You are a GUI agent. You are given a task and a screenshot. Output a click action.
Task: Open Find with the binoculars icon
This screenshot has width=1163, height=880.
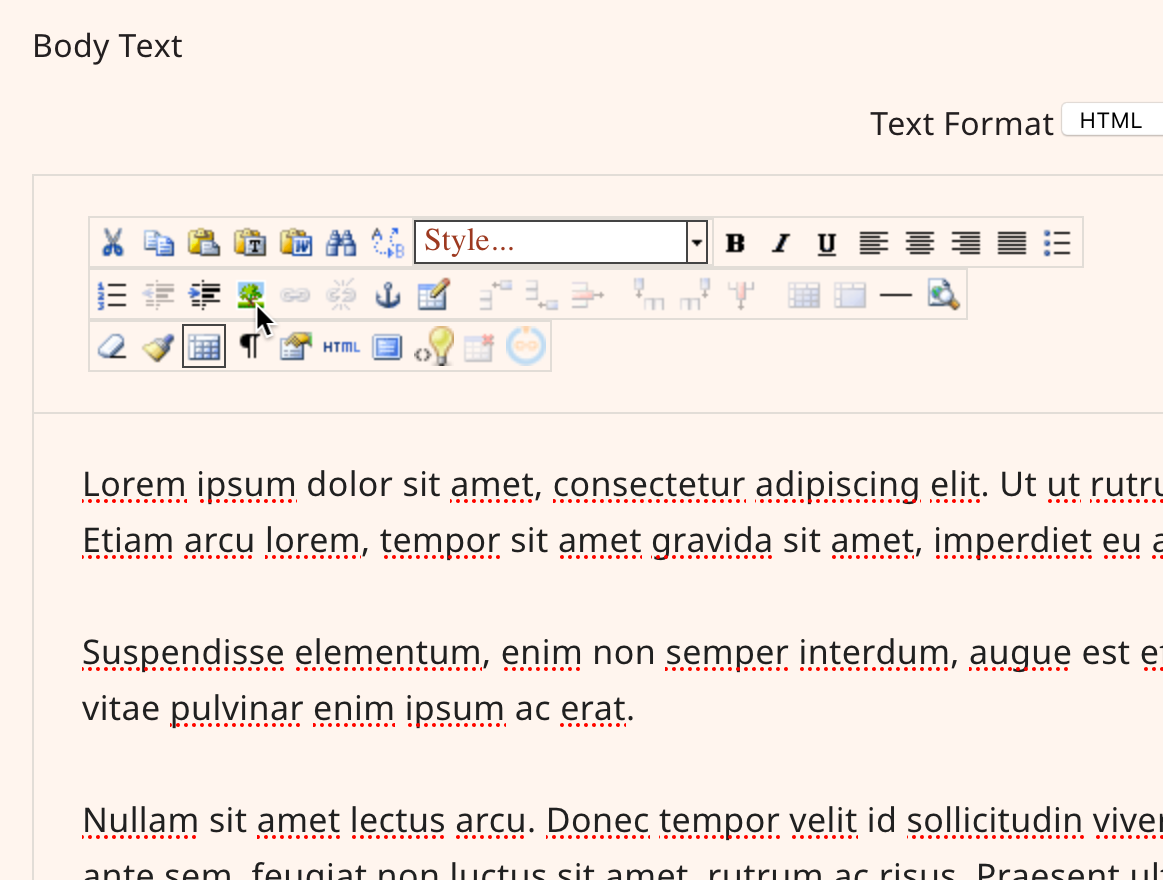341,242
